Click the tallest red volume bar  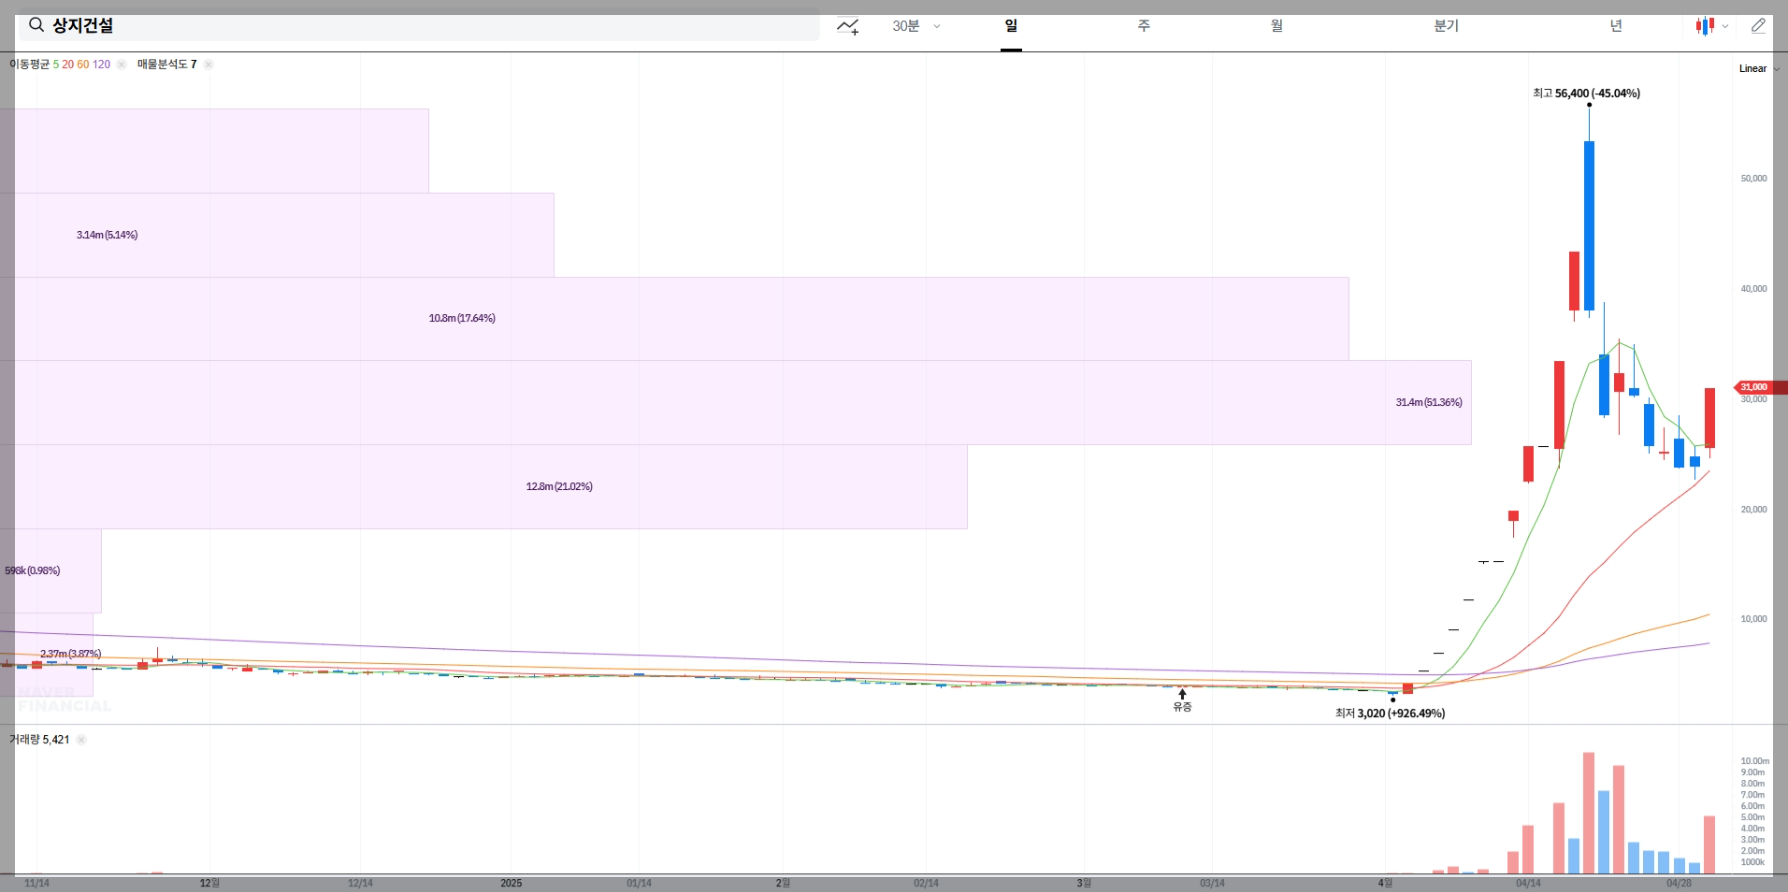(1589, 813)
